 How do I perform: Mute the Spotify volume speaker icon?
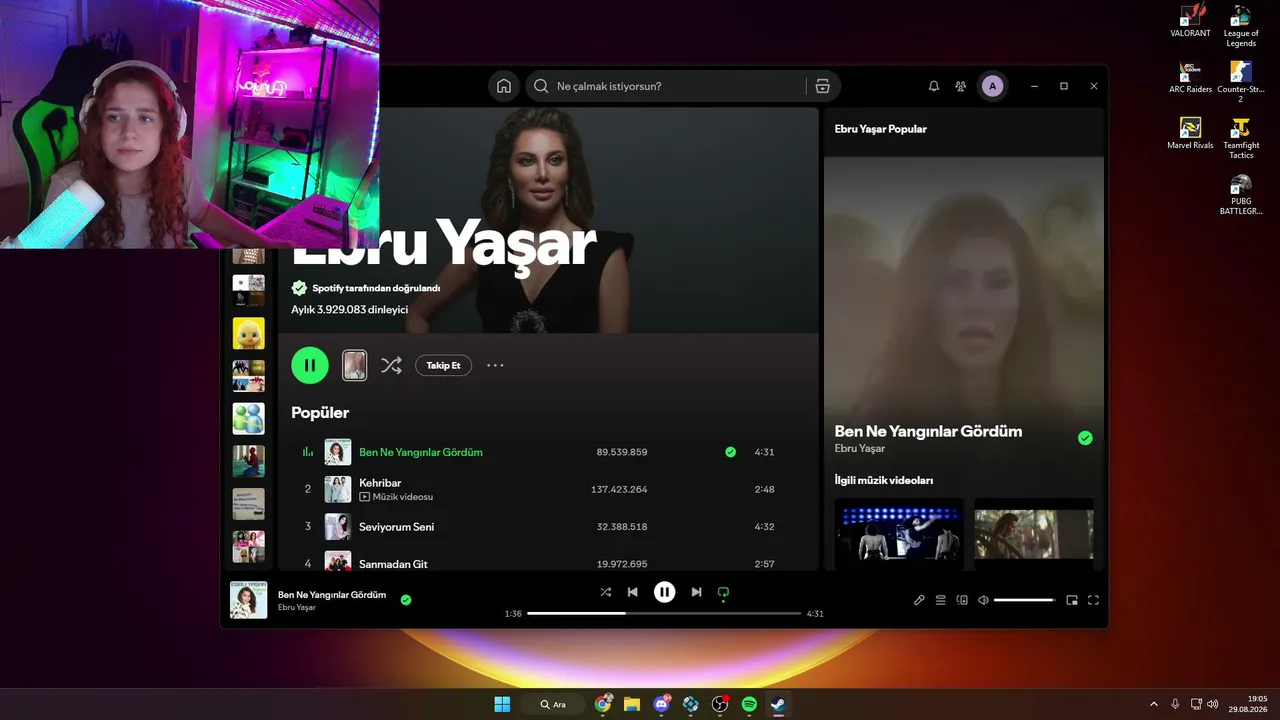tap(983, 600)
